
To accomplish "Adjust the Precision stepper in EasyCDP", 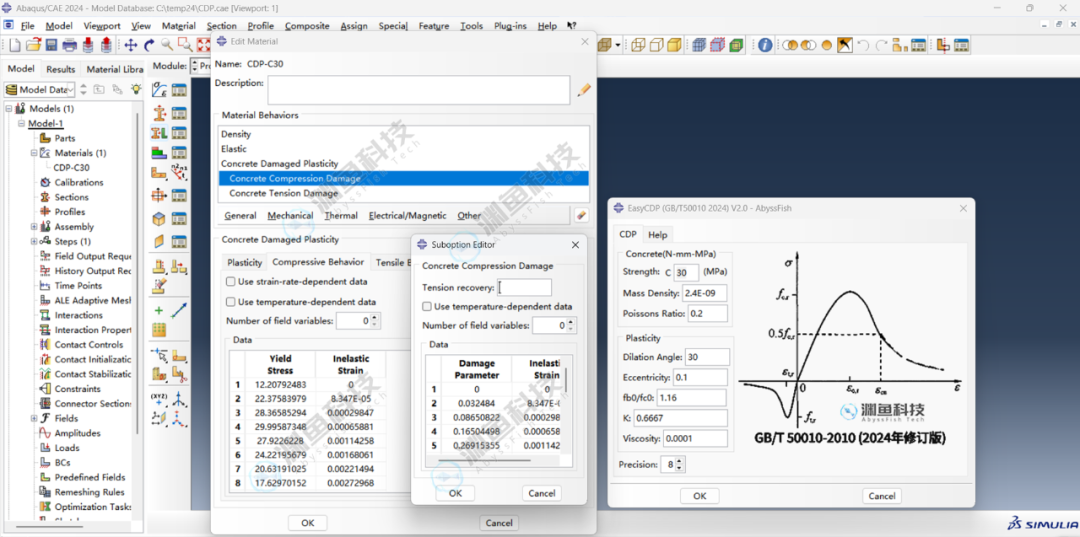I will pyautogui.click(x=680, y=464).
